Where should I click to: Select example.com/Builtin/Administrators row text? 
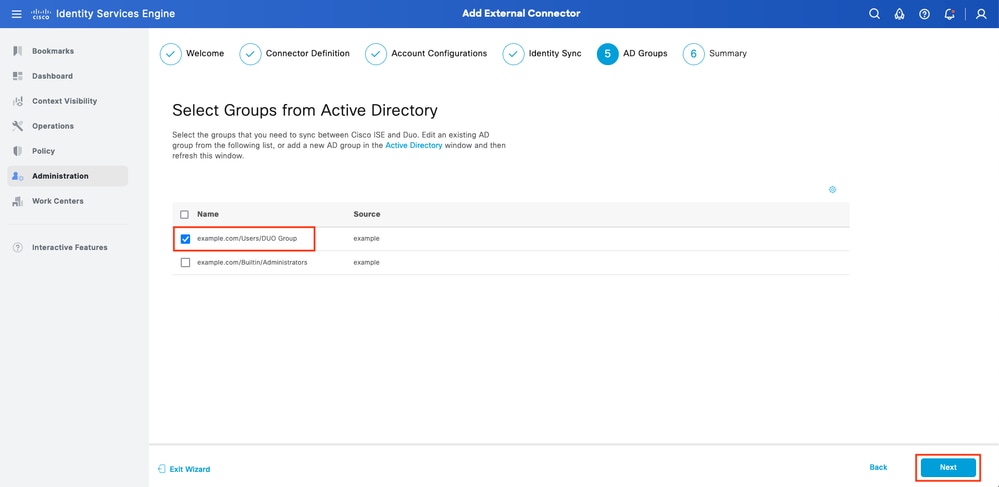252,262
